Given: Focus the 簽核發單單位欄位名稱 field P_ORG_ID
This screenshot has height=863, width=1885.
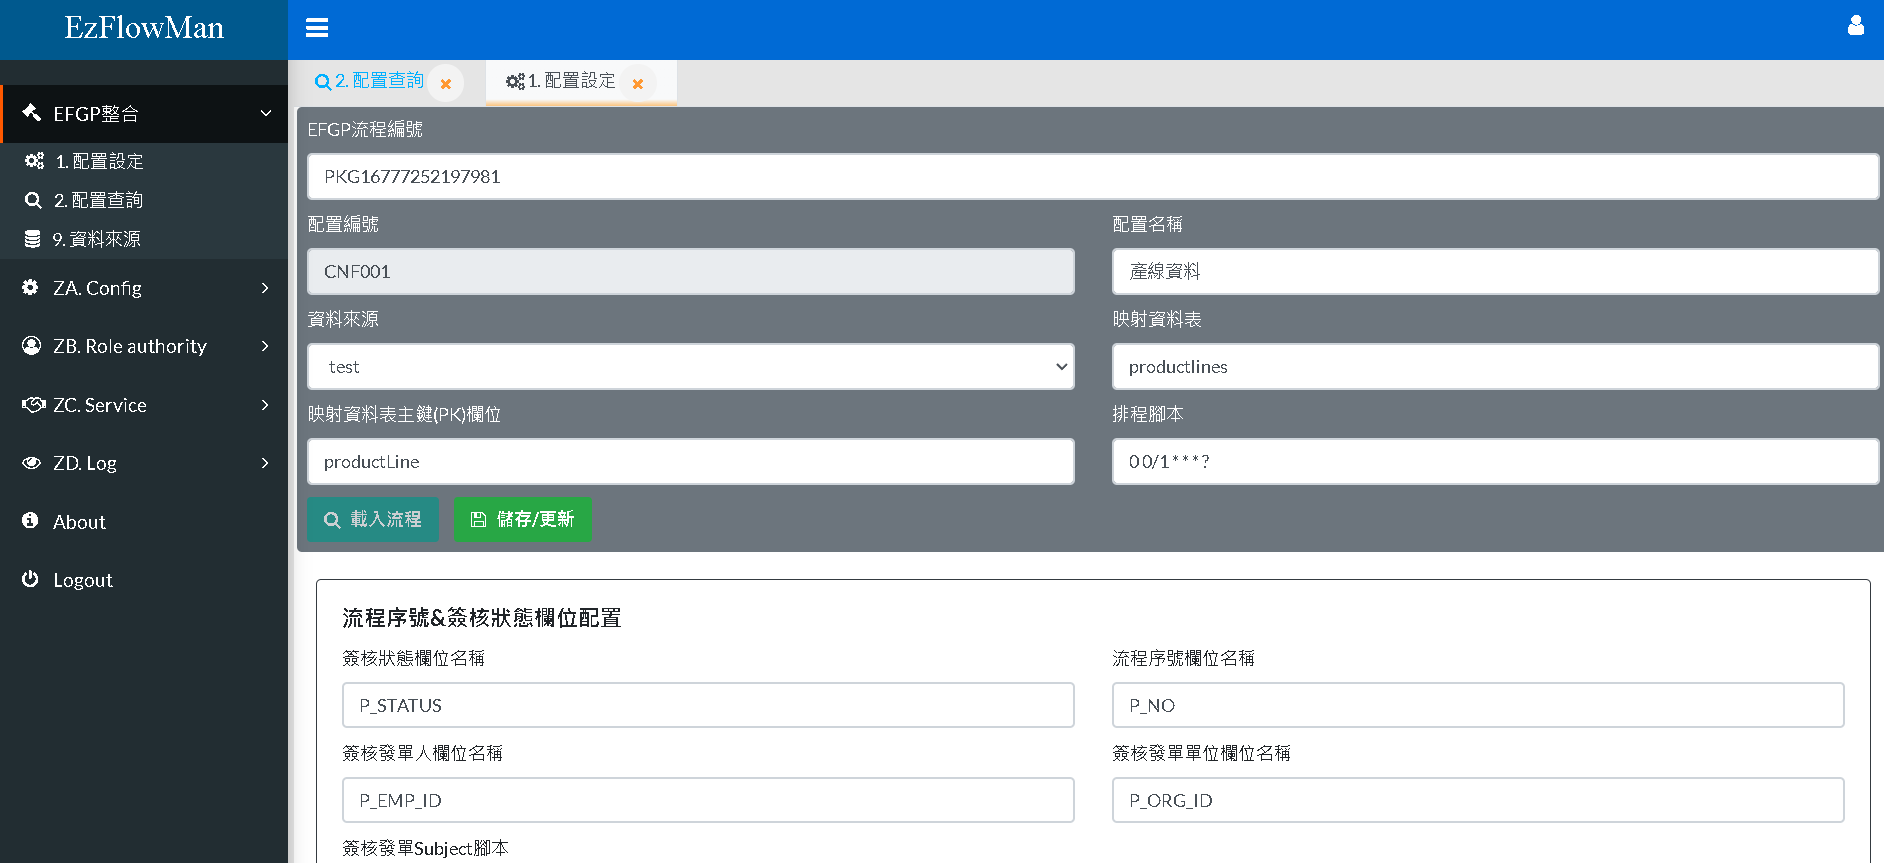Looking at the screenshot, I should [1478, 800].
